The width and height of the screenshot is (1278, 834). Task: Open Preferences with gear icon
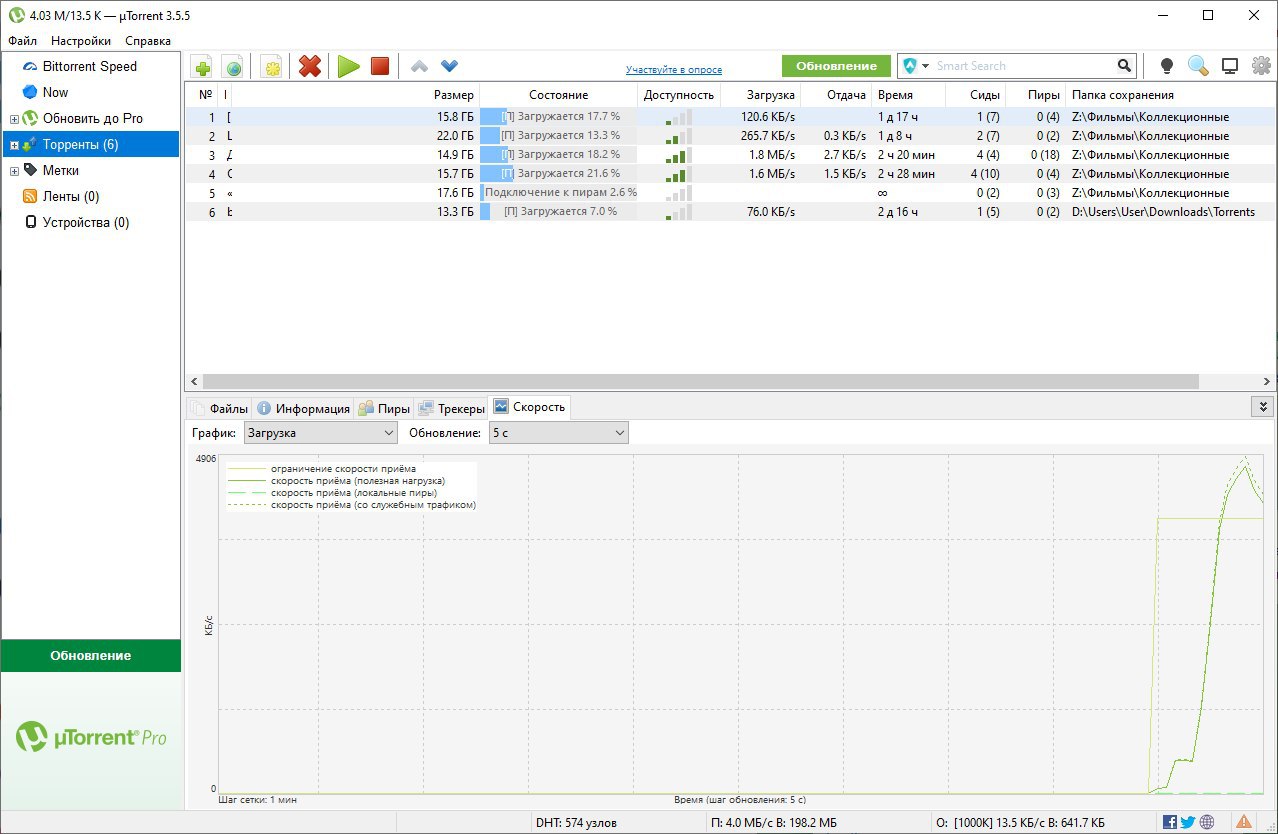[1261, 66]
